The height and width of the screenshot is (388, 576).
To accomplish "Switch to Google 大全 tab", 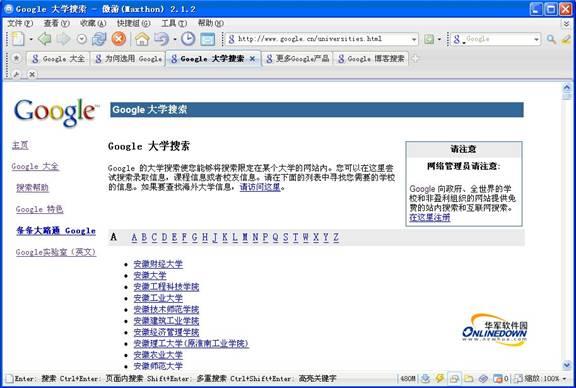I will point(58,59).
